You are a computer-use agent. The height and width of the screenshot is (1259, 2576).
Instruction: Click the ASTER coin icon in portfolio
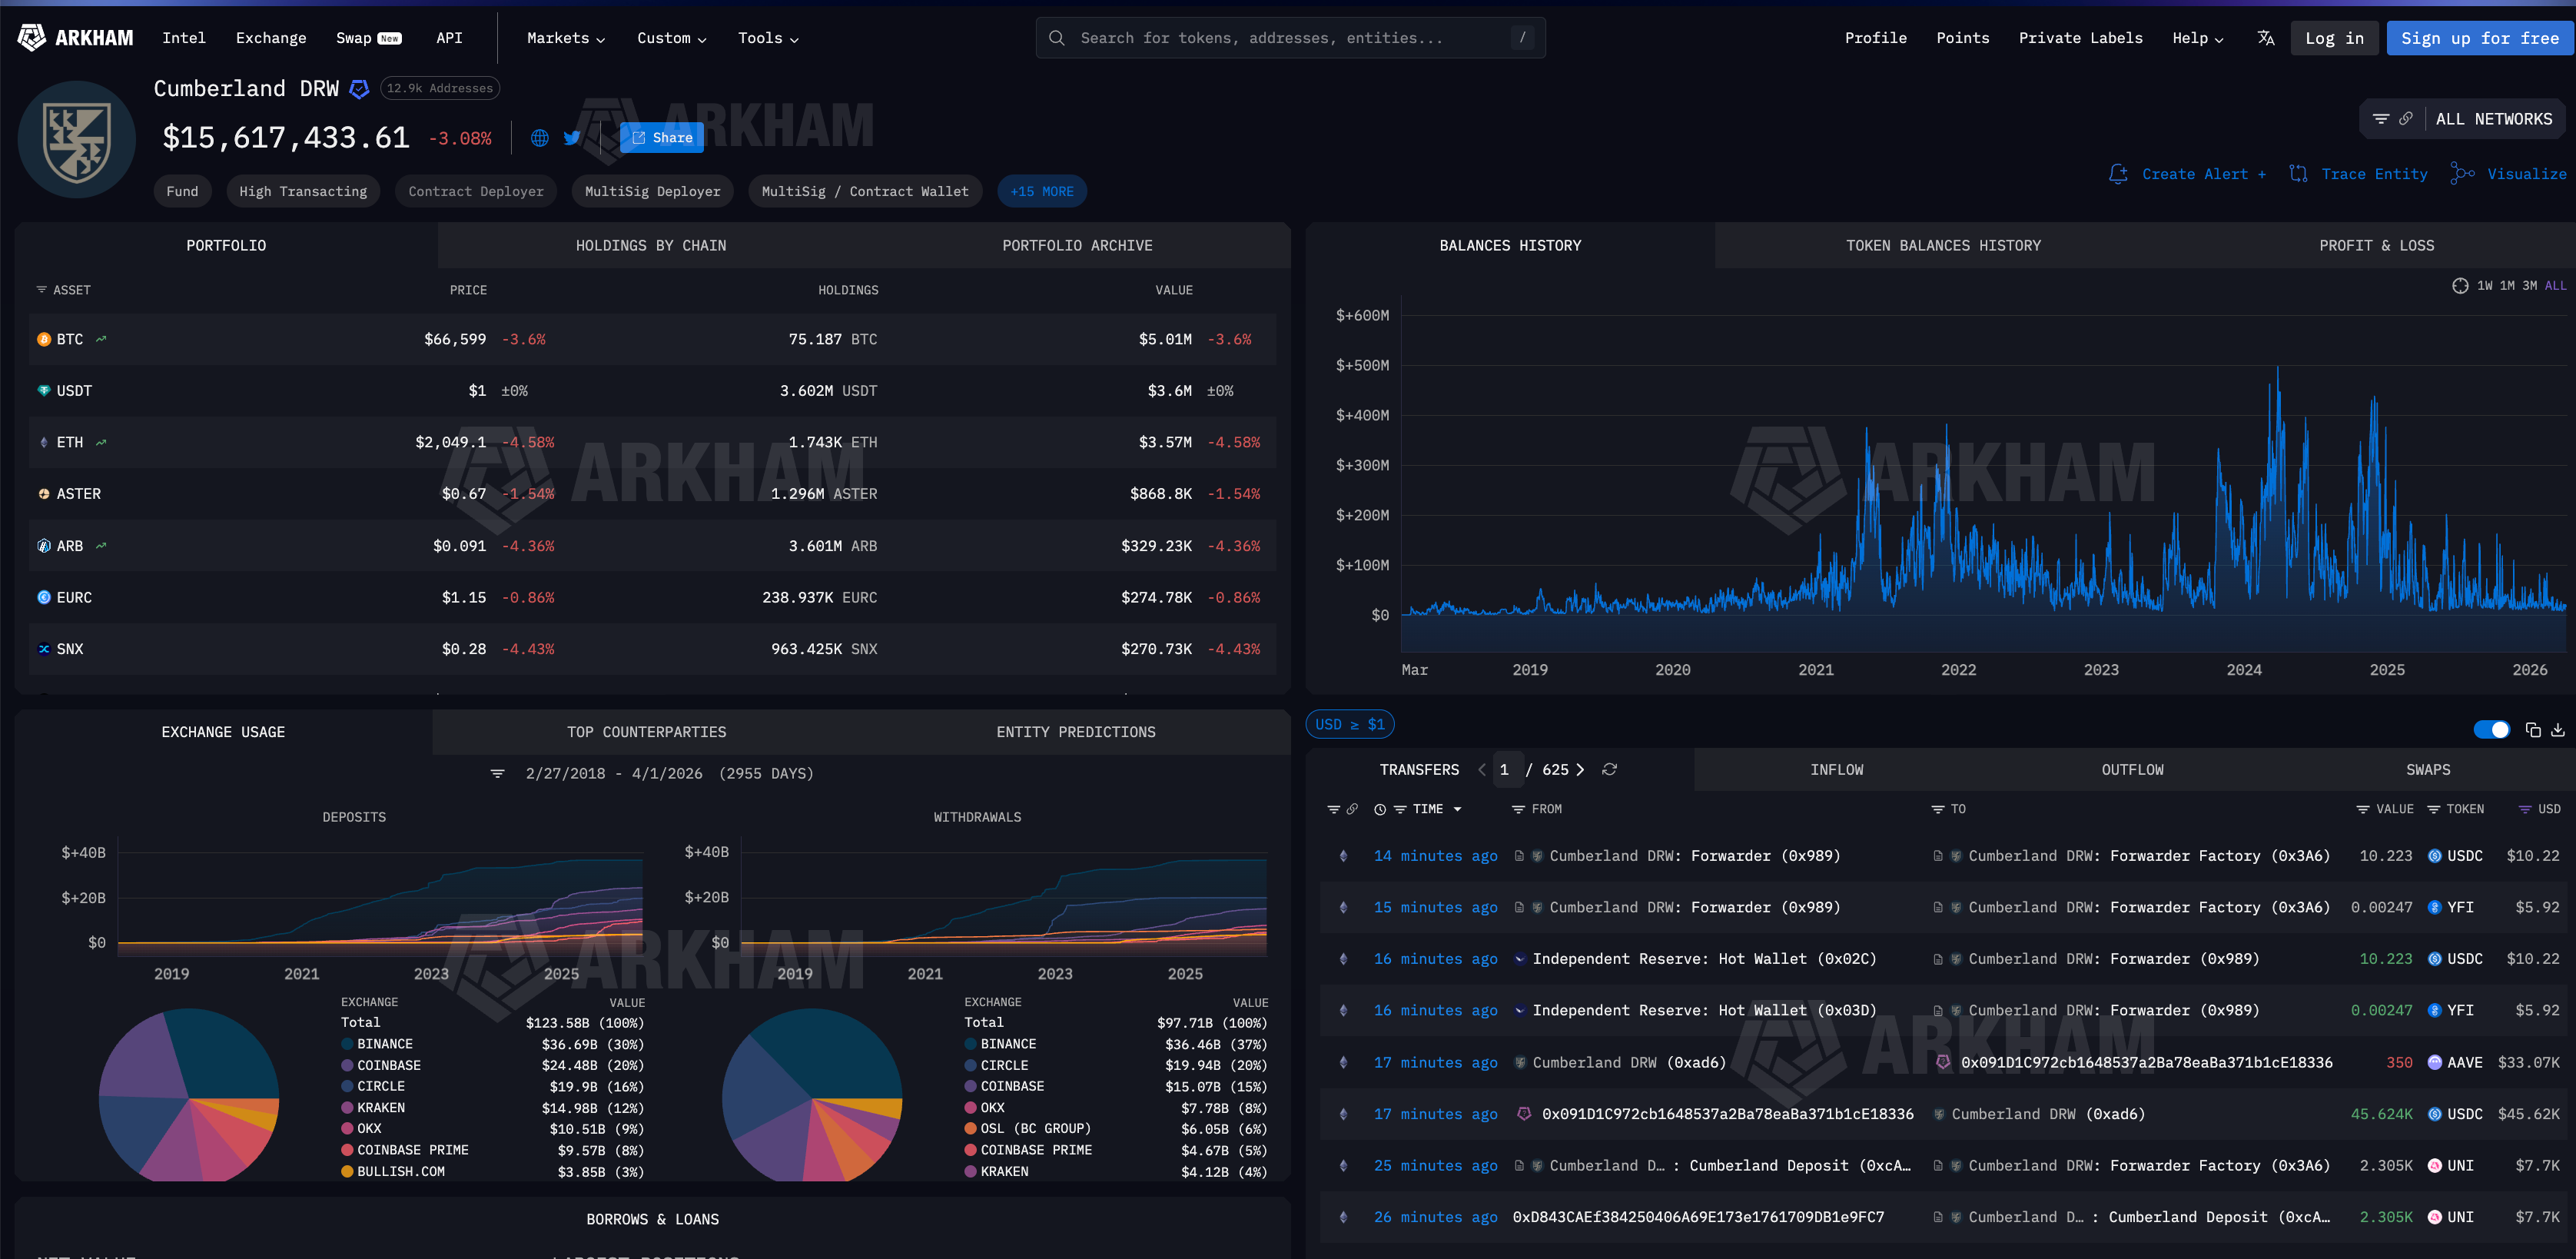44,494
